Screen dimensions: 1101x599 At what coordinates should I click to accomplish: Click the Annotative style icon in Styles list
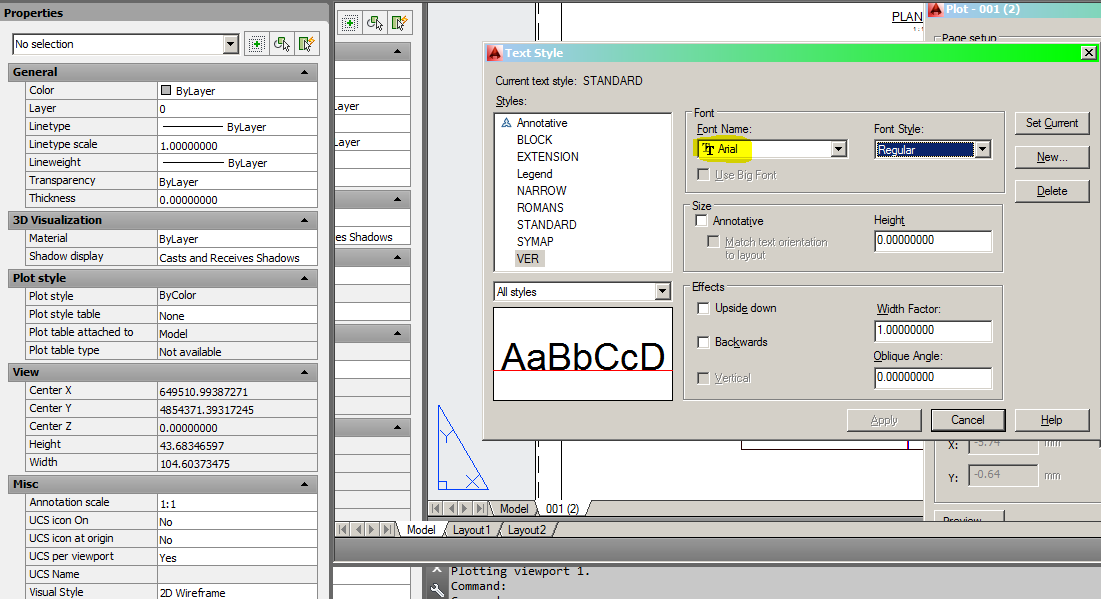506,122
